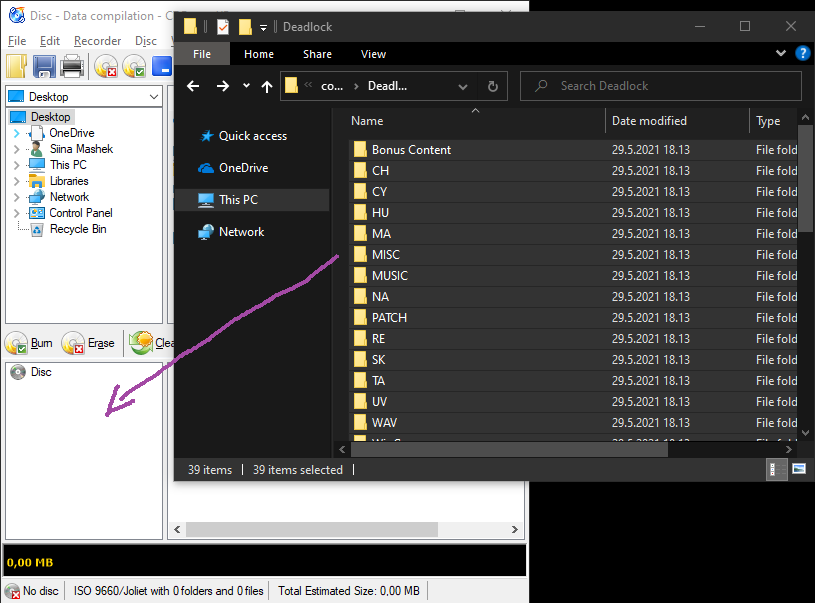
Task: Open recent locations dropdown arrow in Explorer
Action: click(246, 86)
